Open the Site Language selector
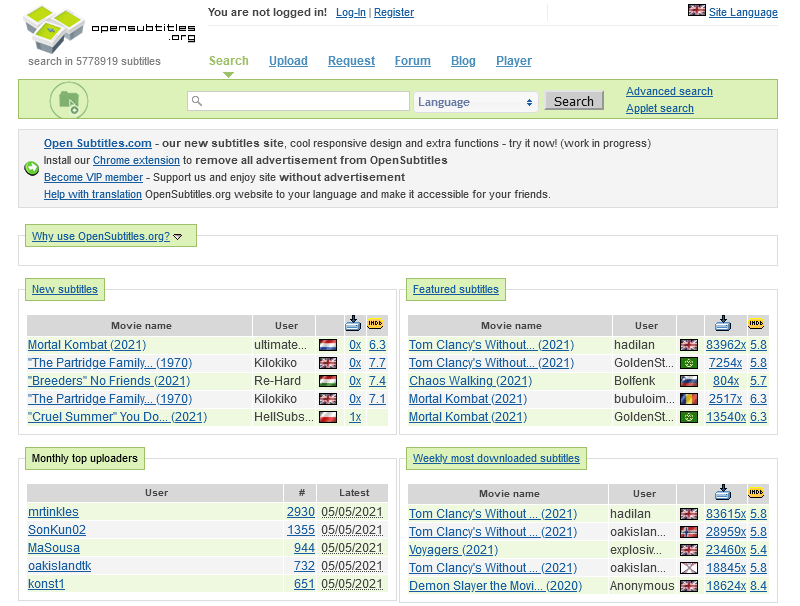The image size is (800, 606). pyautogui.click(x=742, y=12)
